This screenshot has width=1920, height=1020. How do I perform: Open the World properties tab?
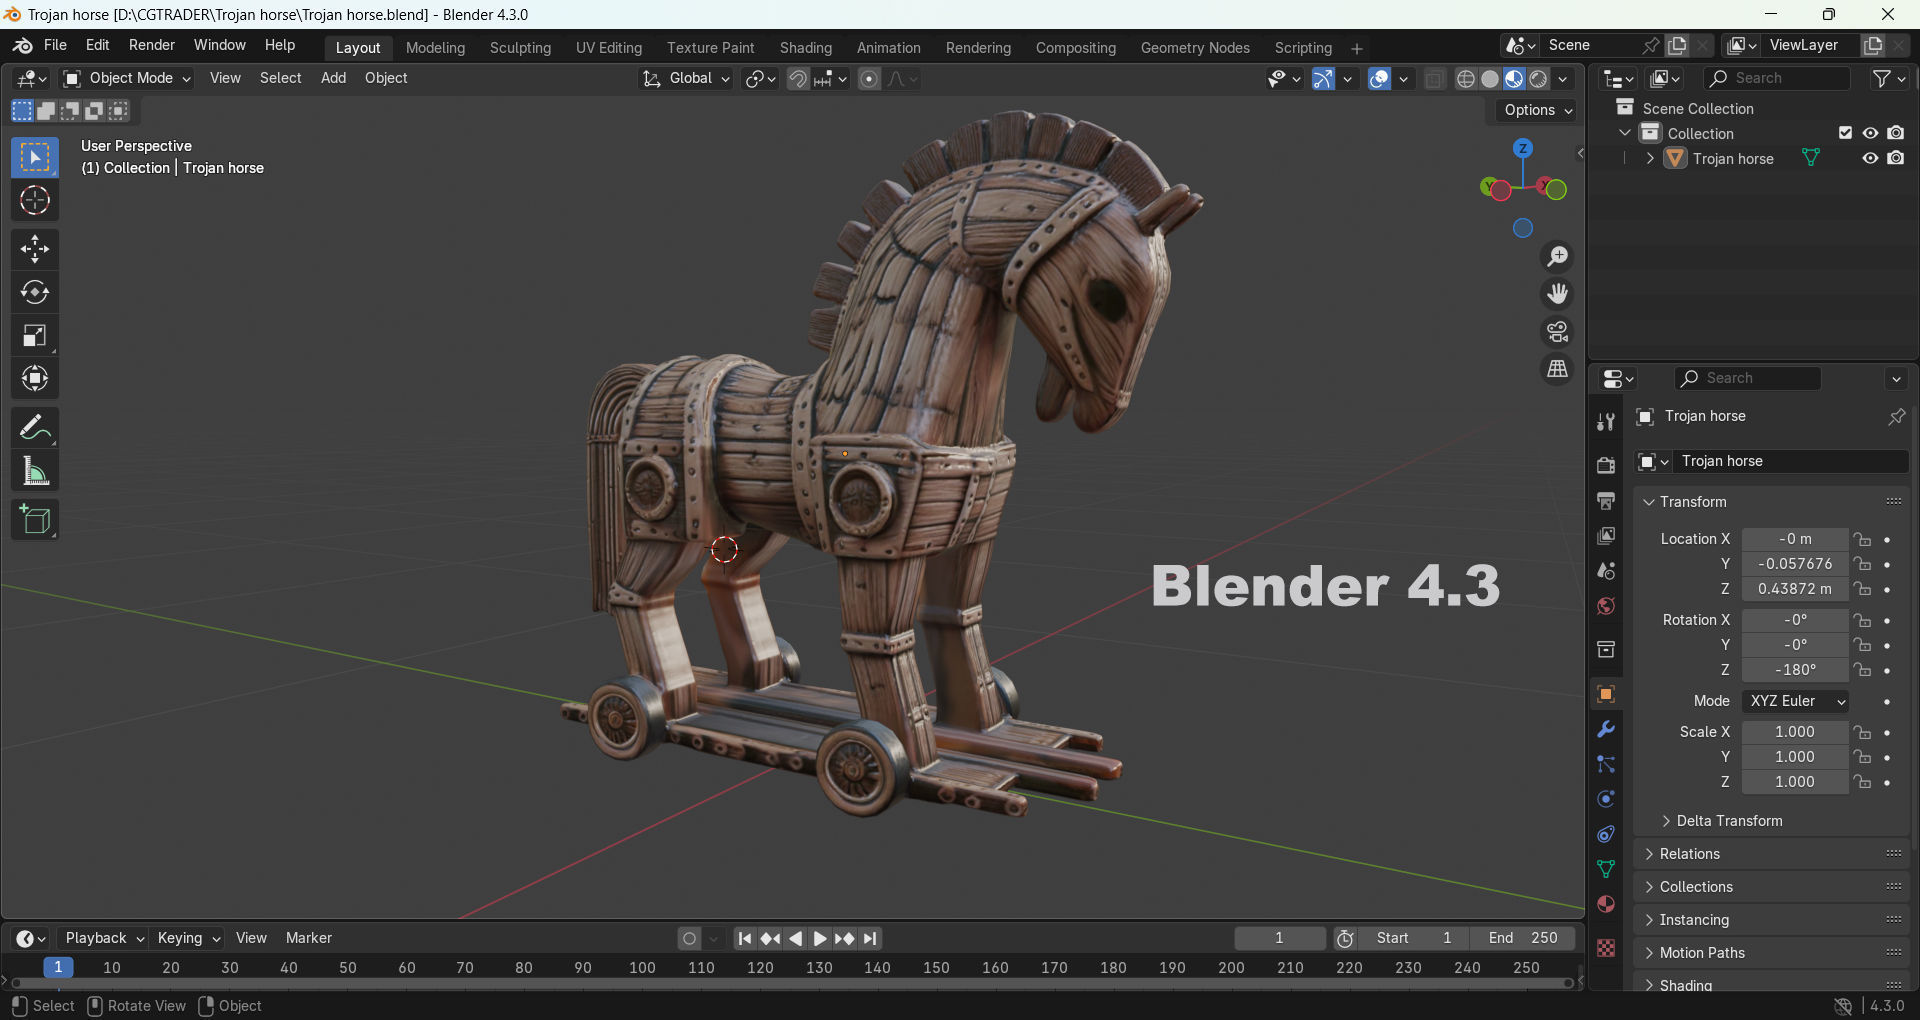click(1606, 606)
